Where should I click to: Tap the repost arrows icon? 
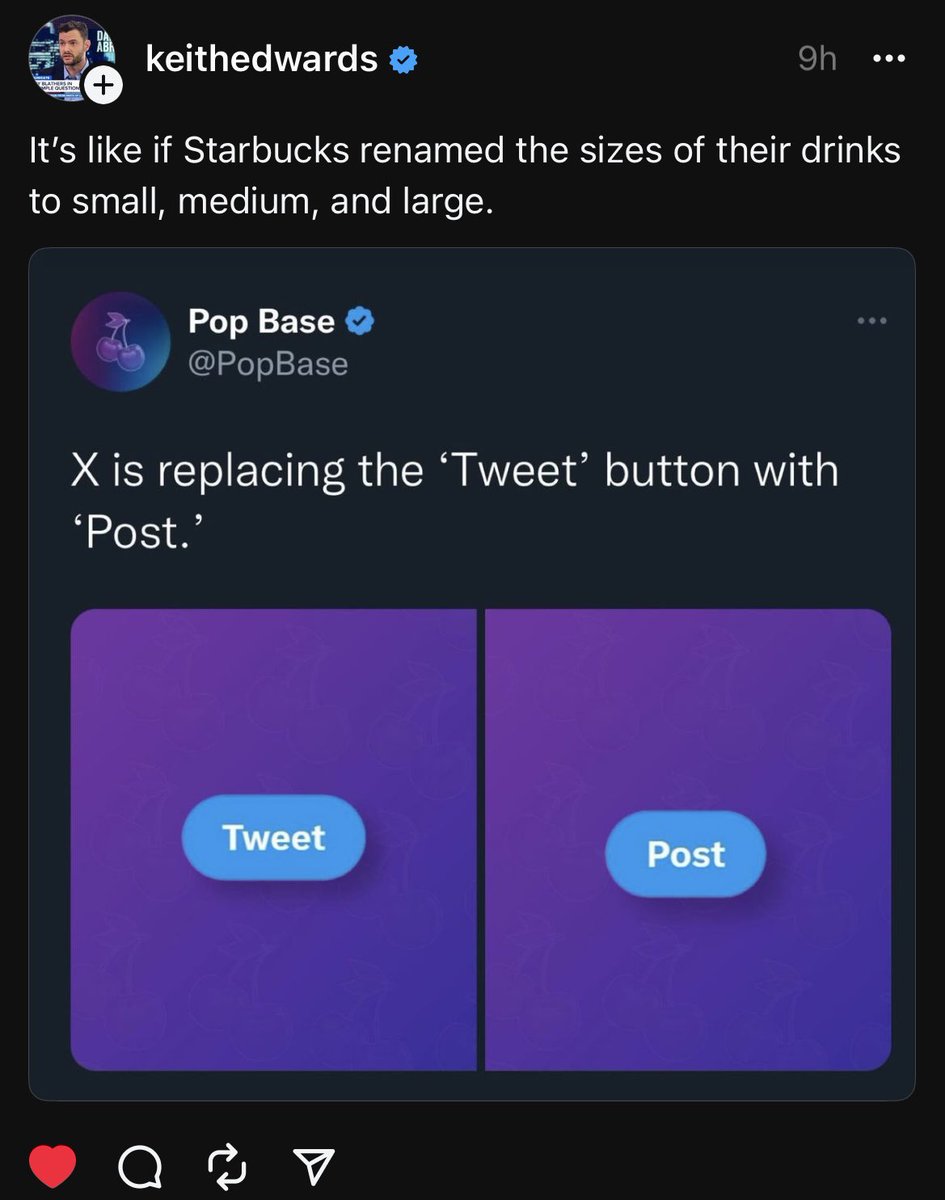click(229, 1164)
